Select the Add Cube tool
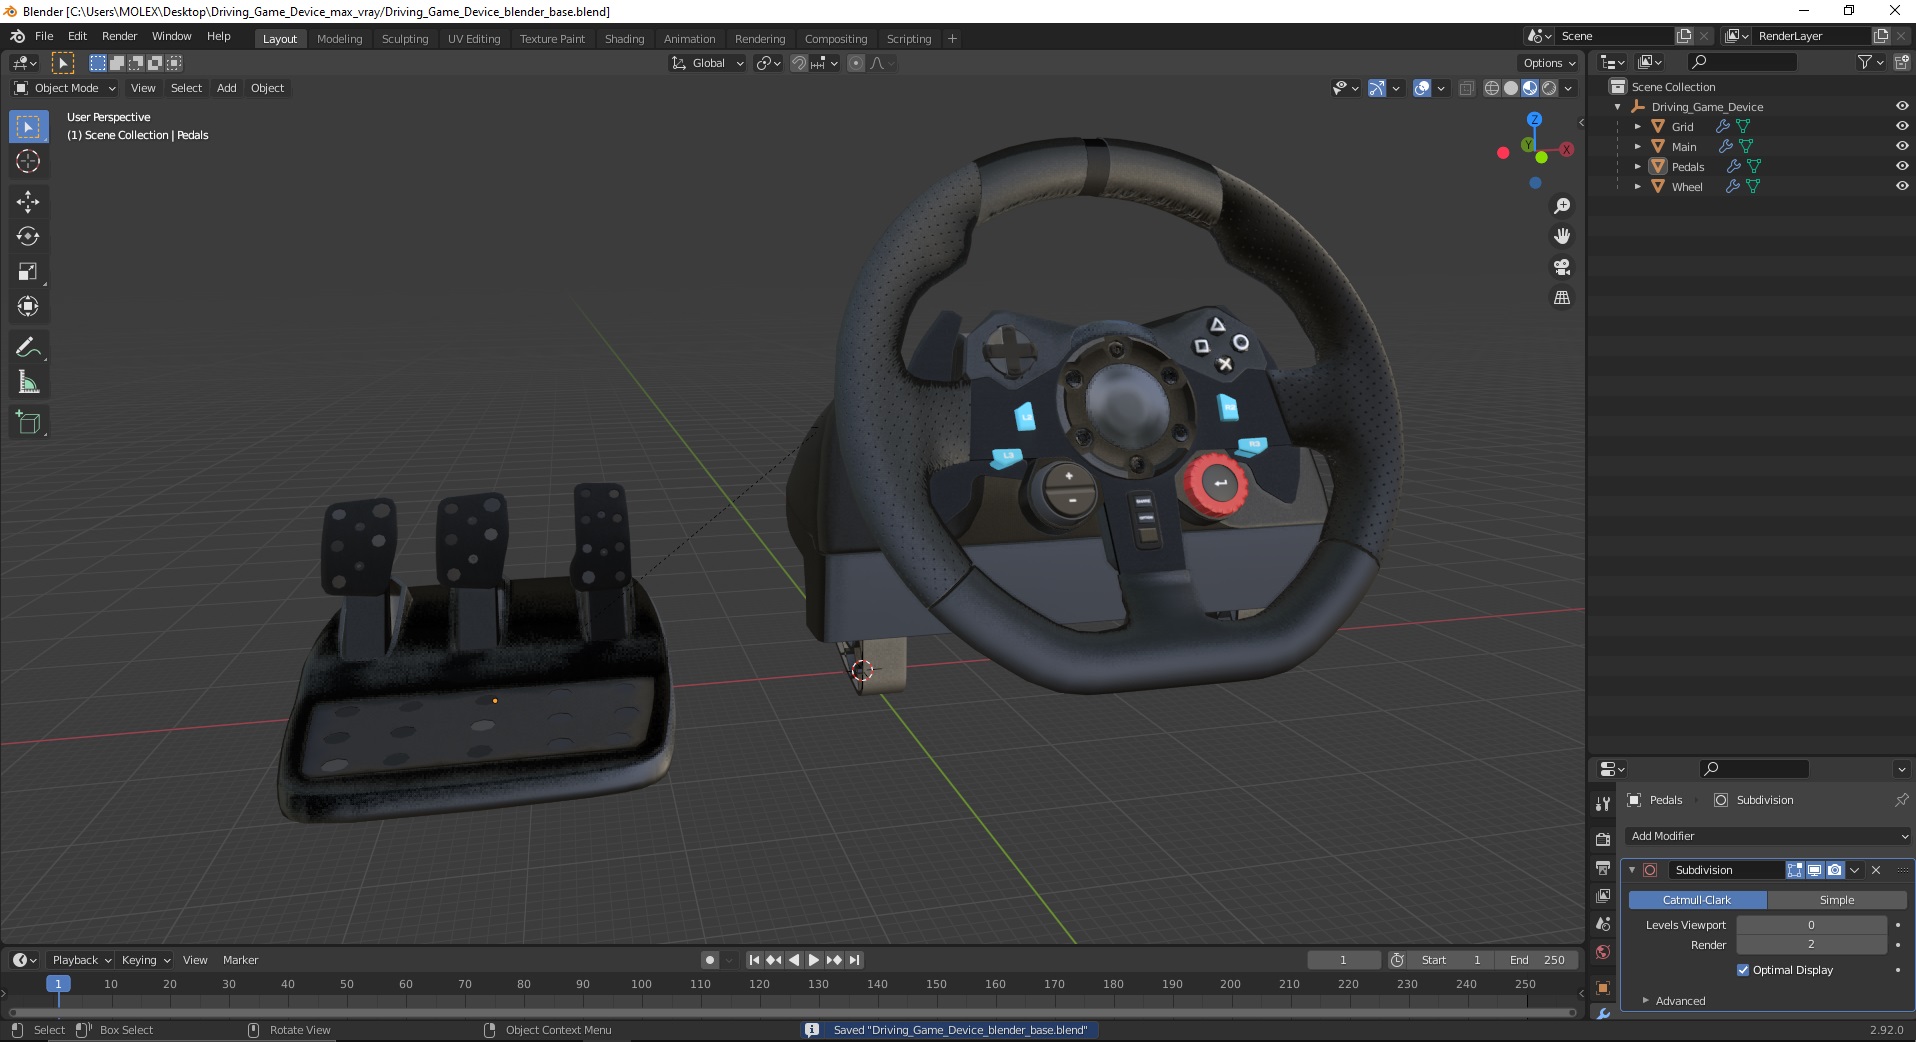 (28, 423)
